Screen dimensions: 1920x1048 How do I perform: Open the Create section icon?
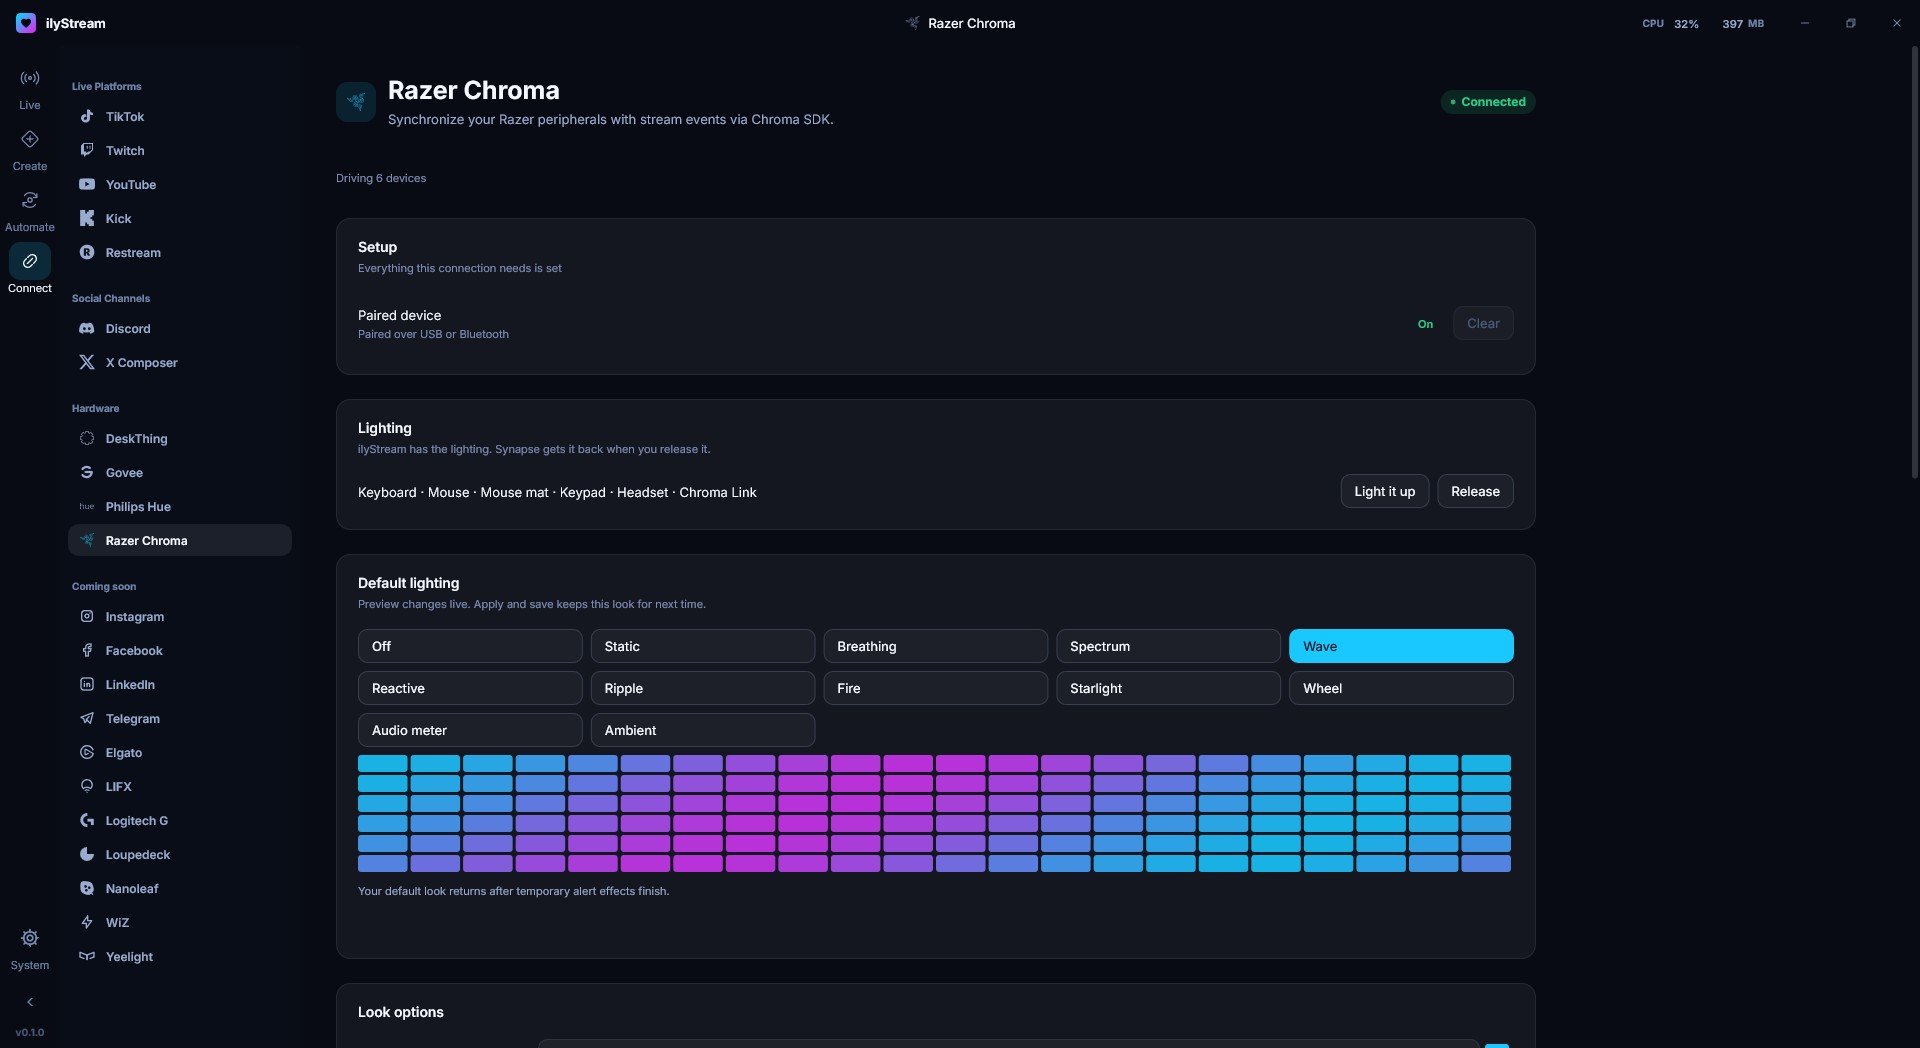[30, 139]
